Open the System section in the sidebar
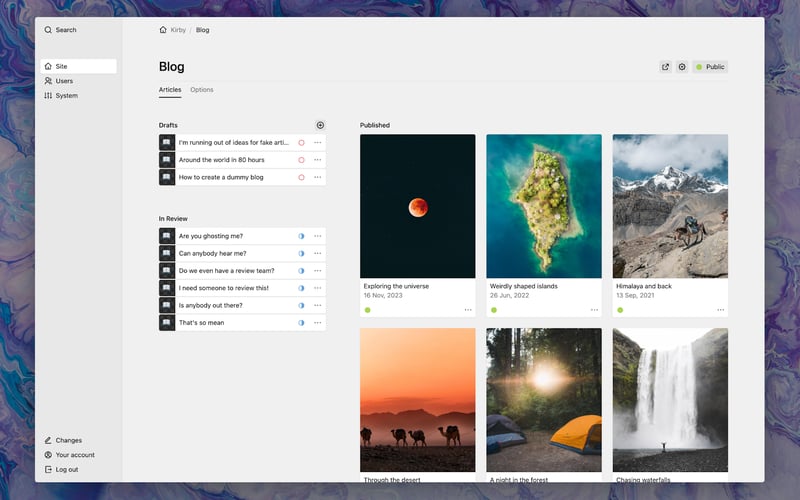The image size is (800, 500). (79, 95)
